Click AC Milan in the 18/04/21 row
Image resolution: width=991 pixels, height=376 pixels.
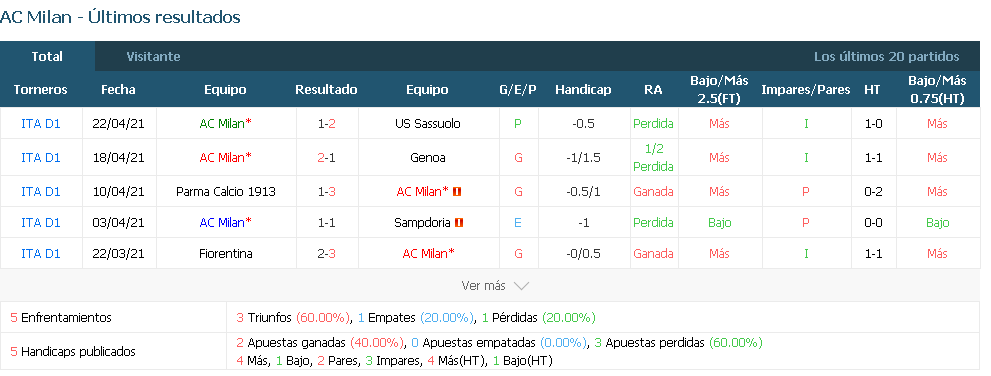226,157
